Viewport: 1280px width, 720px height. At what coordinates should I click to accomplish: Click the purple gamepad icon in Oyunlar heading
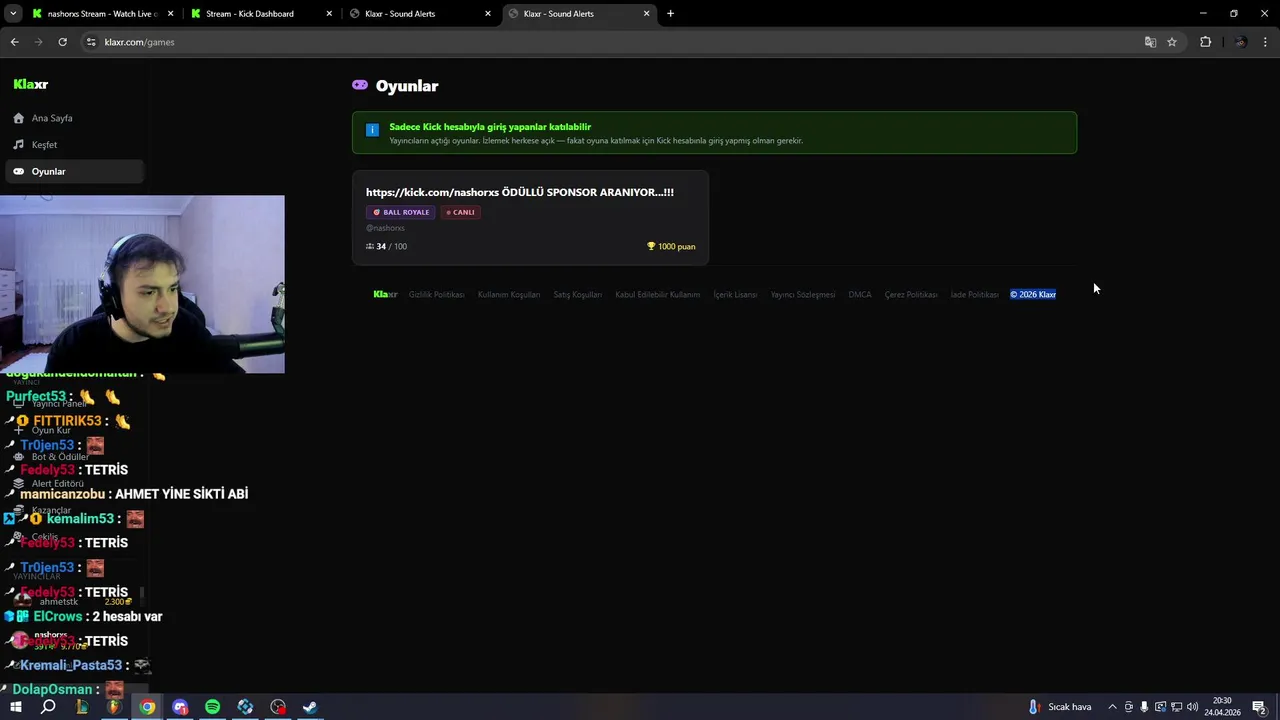pyautogui.click(x=360, y=85)
